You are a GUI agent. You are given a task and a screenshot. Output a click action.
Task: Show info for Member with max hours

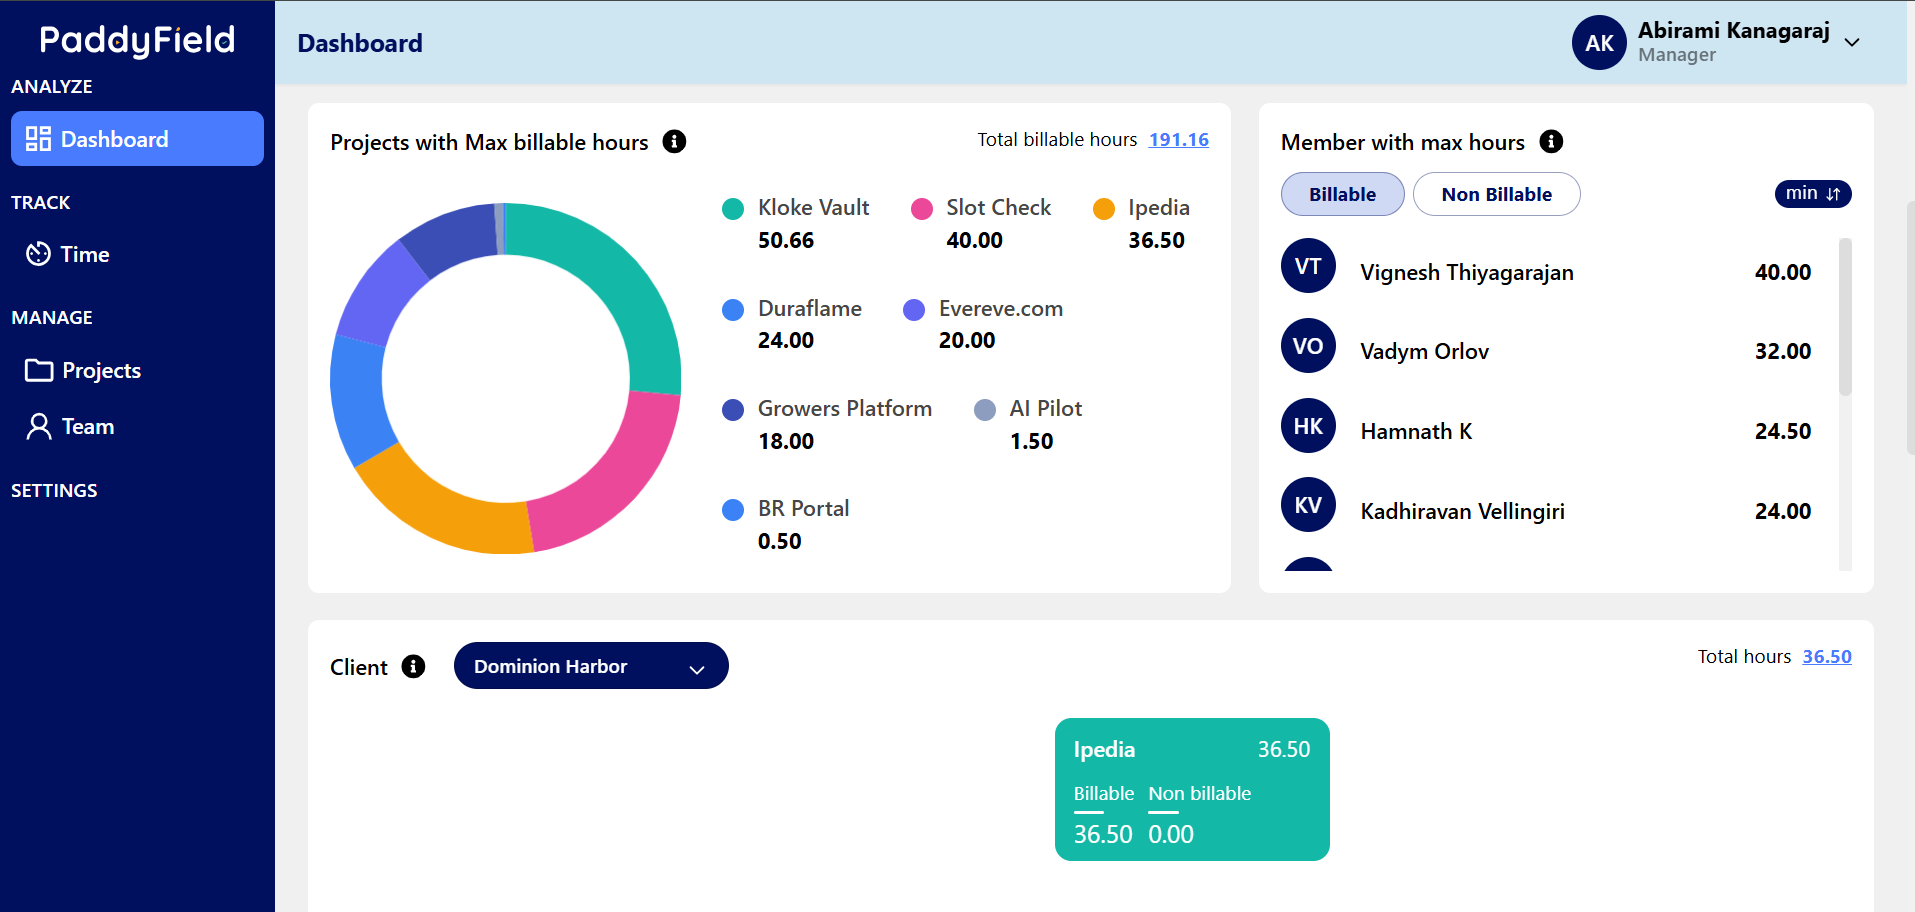pos(1551,141)
